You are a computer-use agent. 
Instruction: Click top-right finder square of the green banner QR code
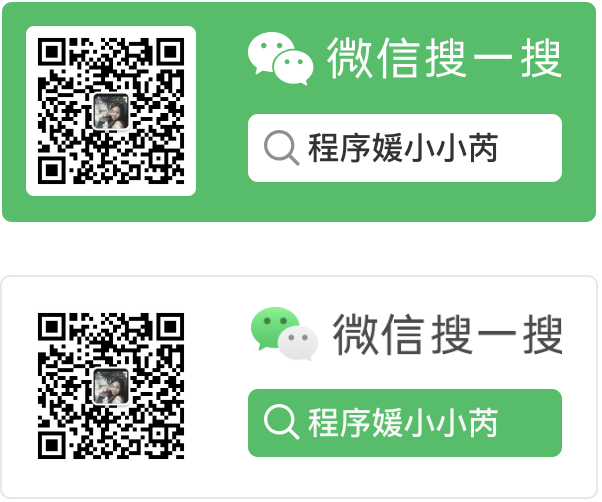click(171, 51)
